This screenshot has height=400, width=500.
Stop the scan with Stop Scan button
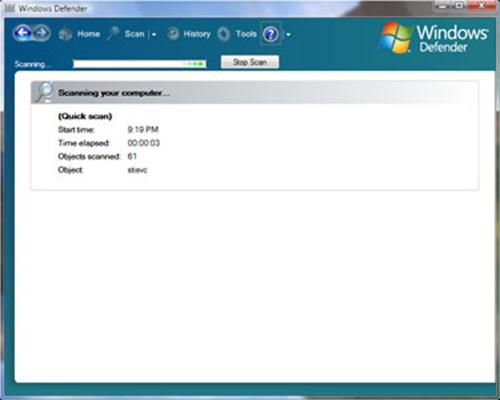pyautogui.click(x=250, y=62)
